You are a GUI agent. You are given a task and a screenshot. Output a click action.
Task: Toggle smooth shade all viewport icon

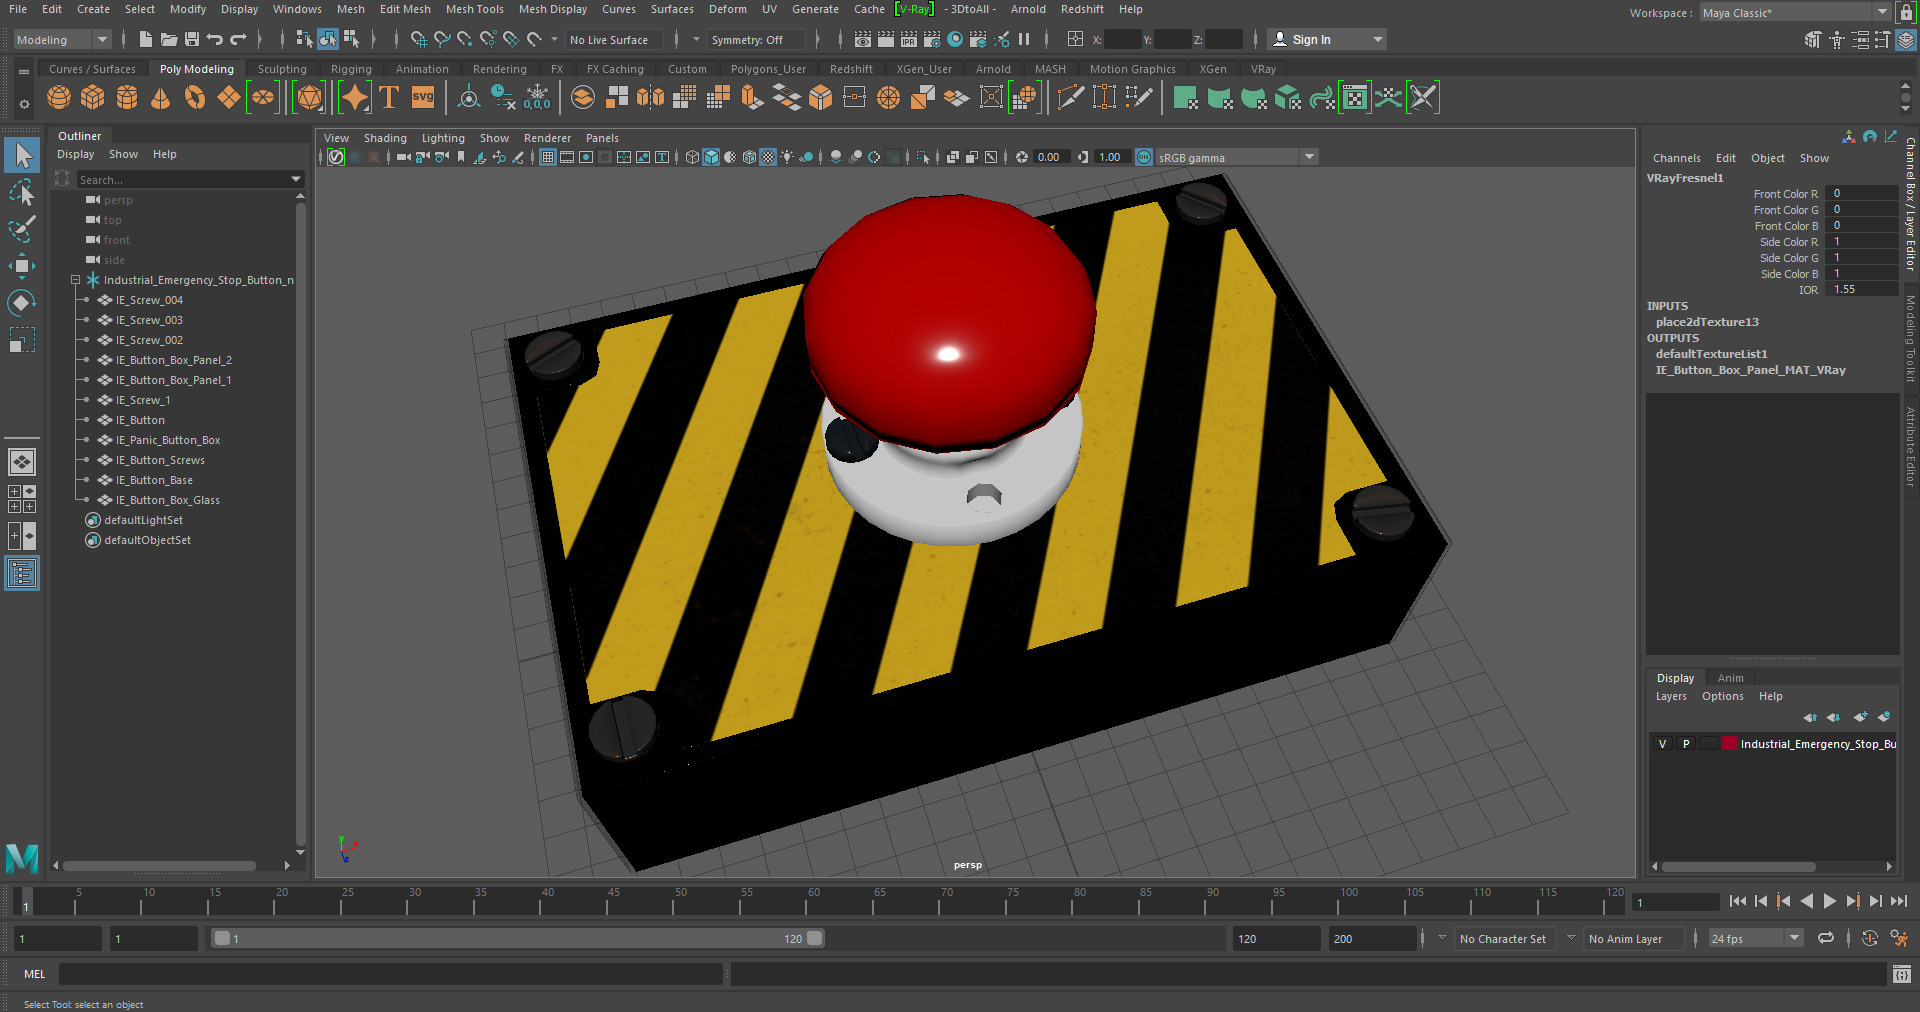[711, 157]
